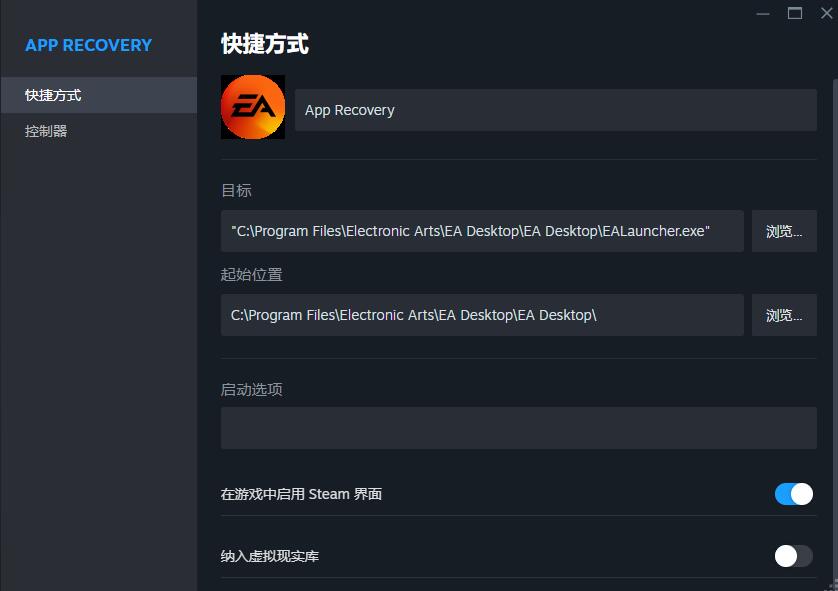Click the 起始位置 field label
Image resolution: width=838 pixels, height=591 pixels.
click(251, 274)
